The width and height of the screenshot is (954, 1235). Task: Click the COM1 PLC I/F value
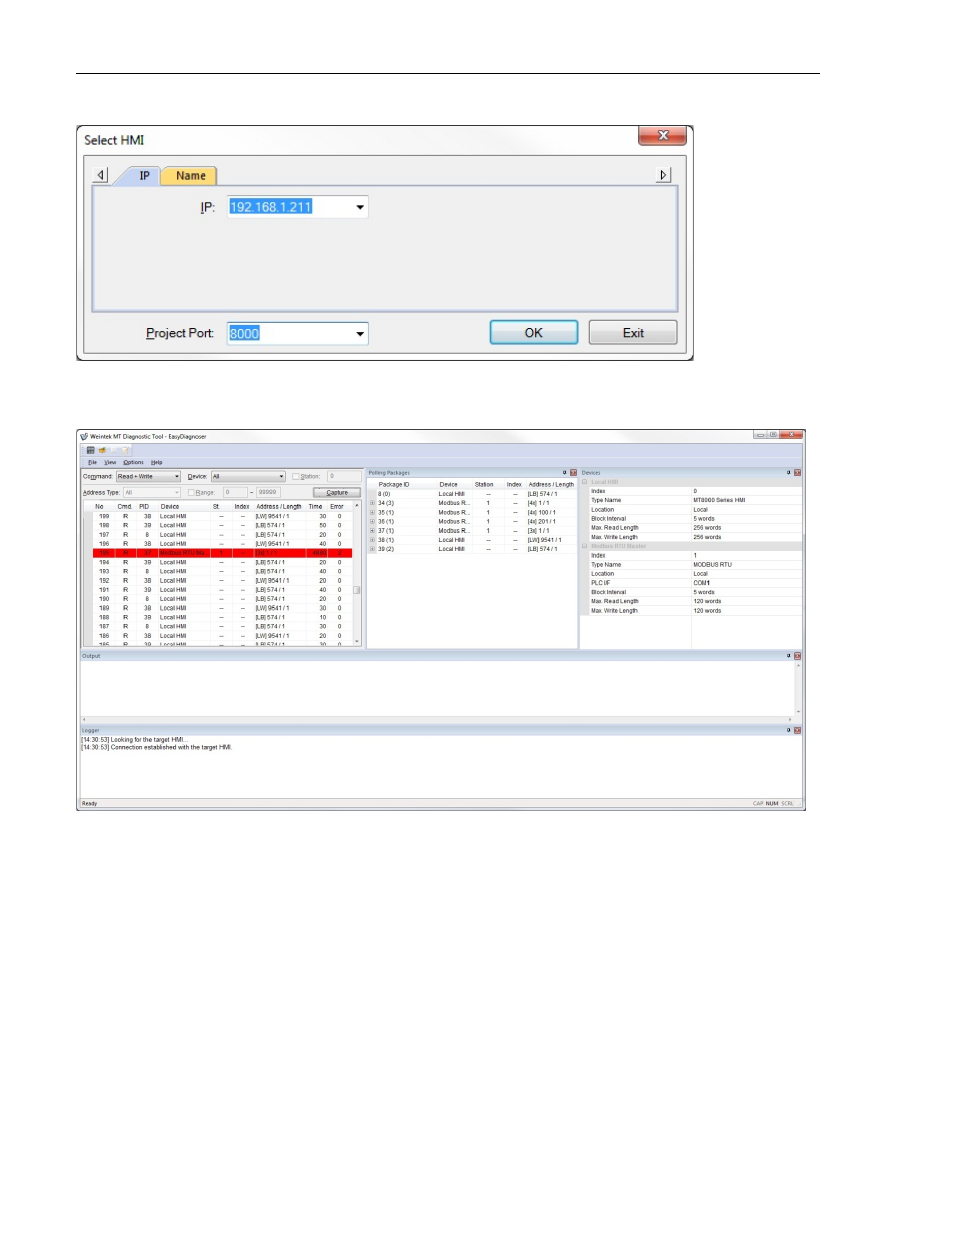coord(702,583)
